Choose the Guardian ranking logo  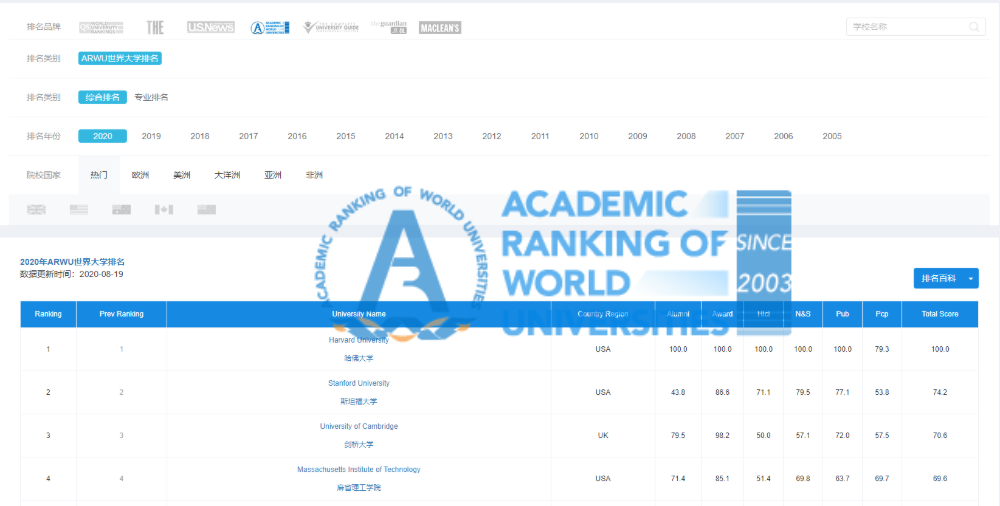tap(389, 27)
